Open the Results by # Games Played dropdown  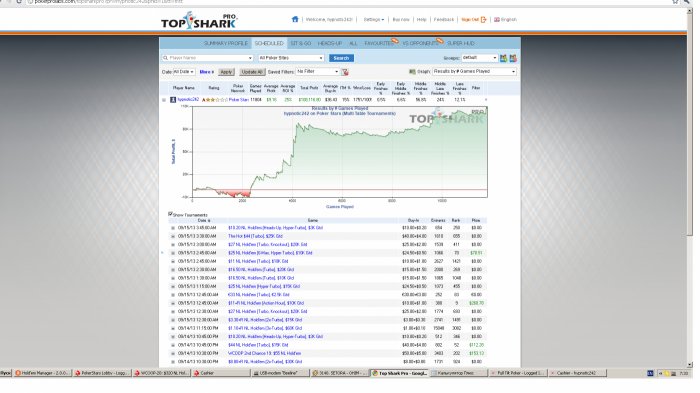pos(475,71)
